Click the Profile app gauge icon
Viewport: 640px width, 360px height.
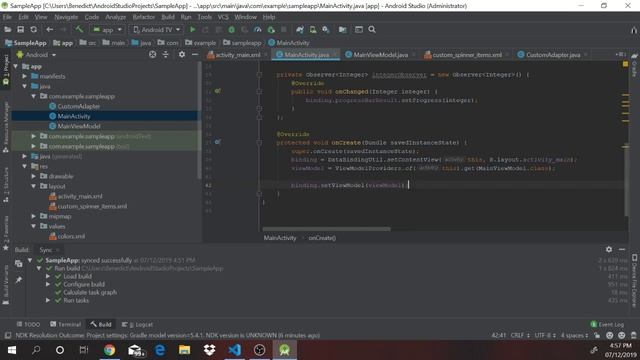point(258,29)
